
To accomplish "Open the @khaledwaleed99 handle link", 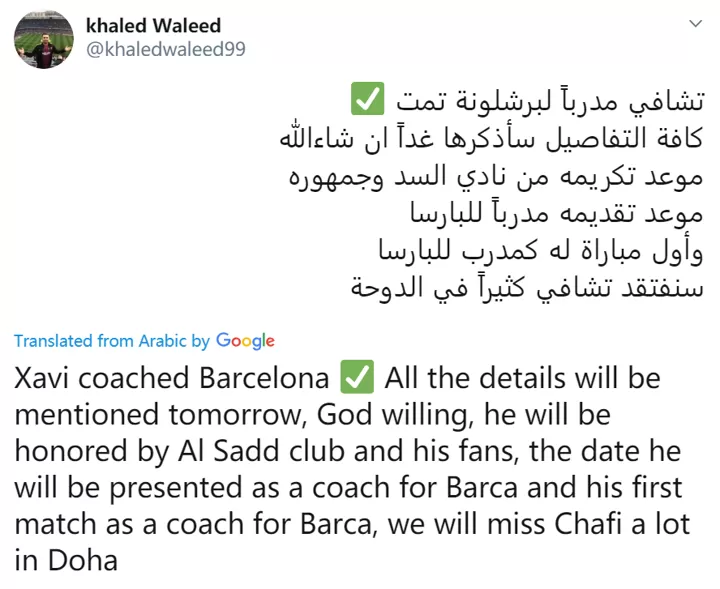I will click(166, 49).
